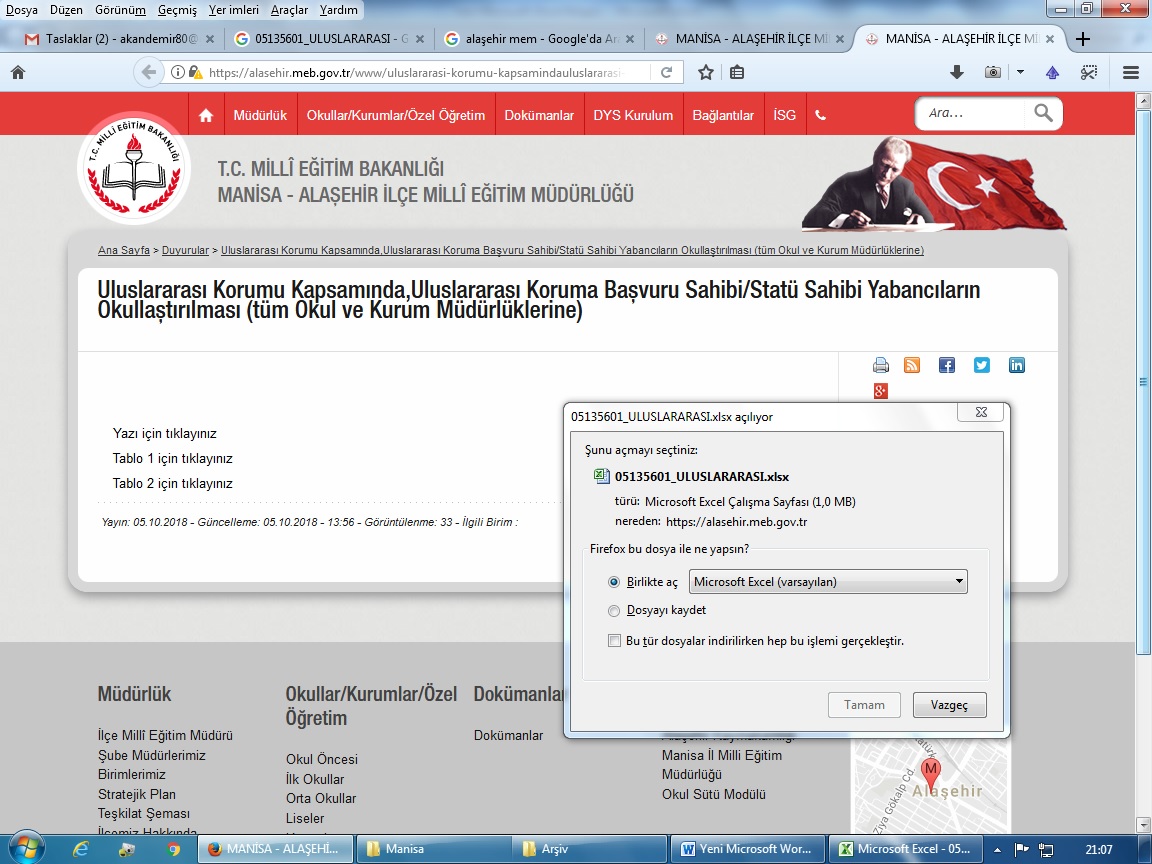The width and height of the screenshot is (1152, 864).
Task: Reload the page with the refresh icon
Action: click(x=666, y=72)
